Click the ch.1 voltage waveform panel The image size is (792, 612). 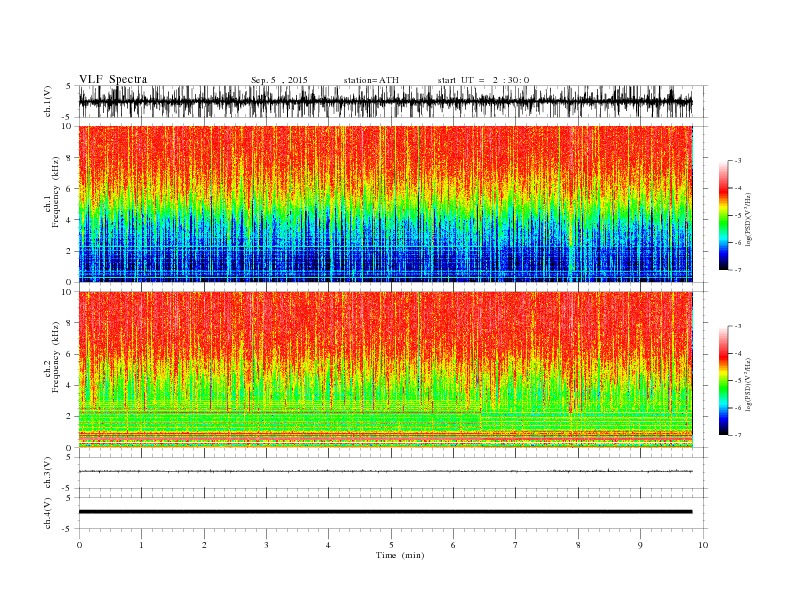393,101
